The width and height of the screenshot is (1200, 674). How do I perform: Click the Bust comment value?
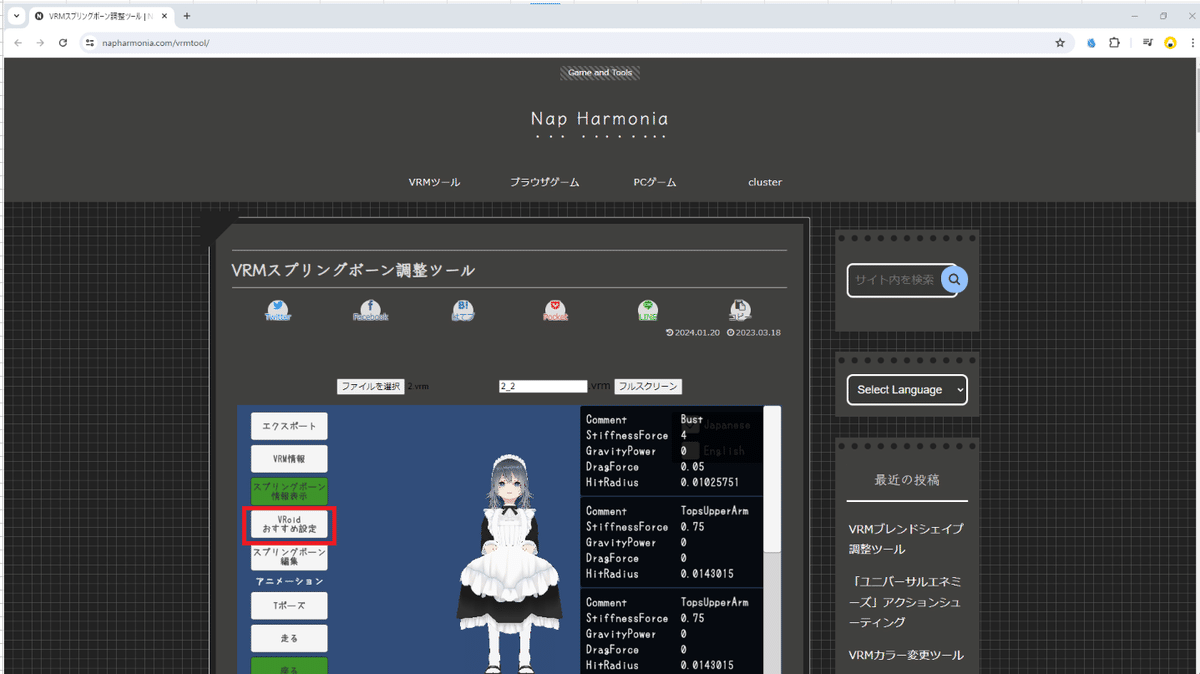[x=692, y=420]
